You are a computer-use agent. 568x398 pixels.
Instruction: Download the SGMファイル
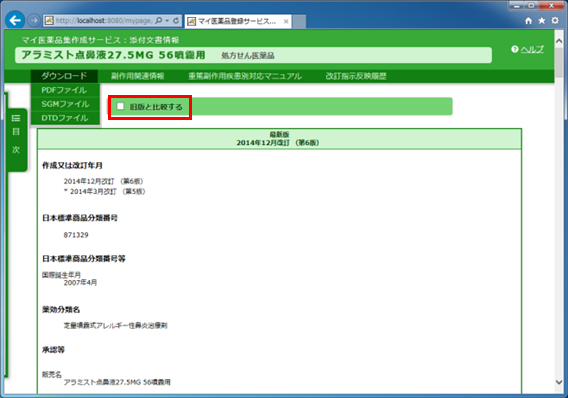tap(65, 104)
